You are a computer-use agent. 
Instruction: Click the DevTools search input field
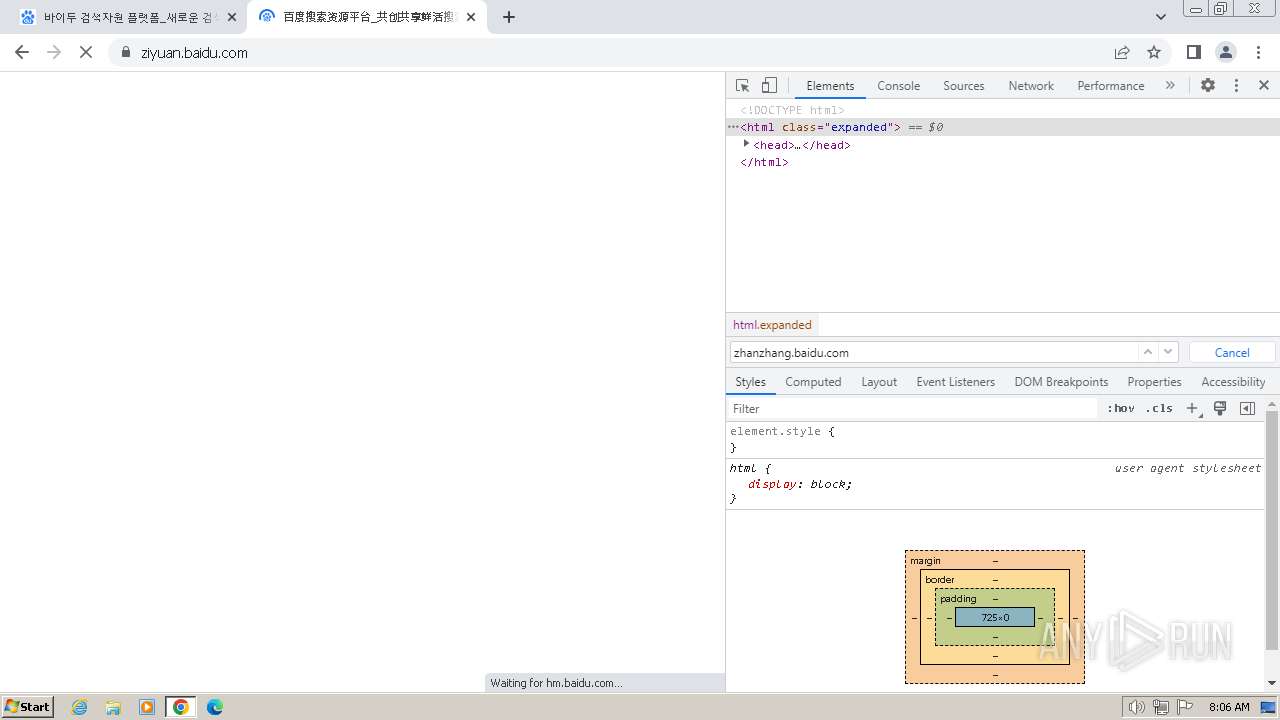click(x=934, y=352)
